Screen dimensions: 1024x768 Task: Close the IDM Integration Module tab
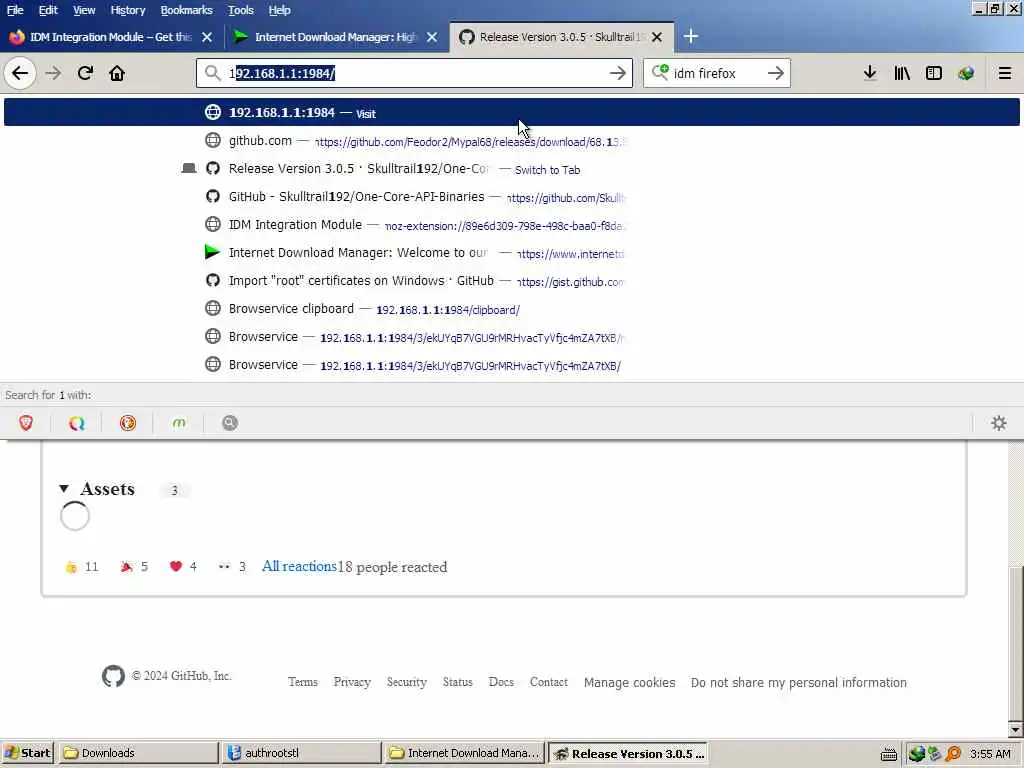(x=207, y=37)
